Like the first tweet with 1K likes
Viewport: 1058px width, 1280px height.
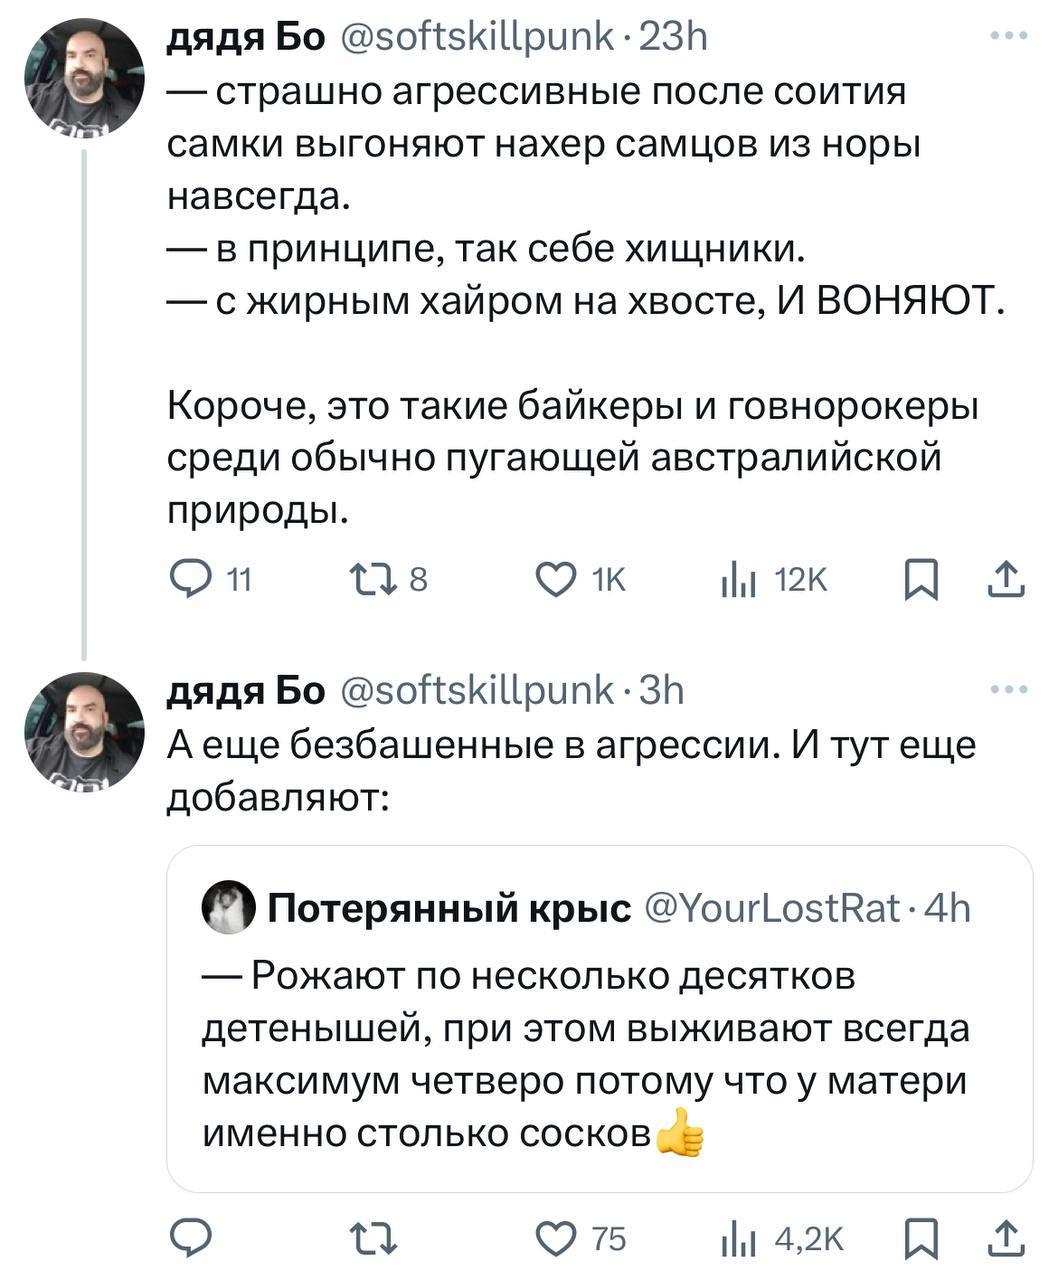point(557,580)
